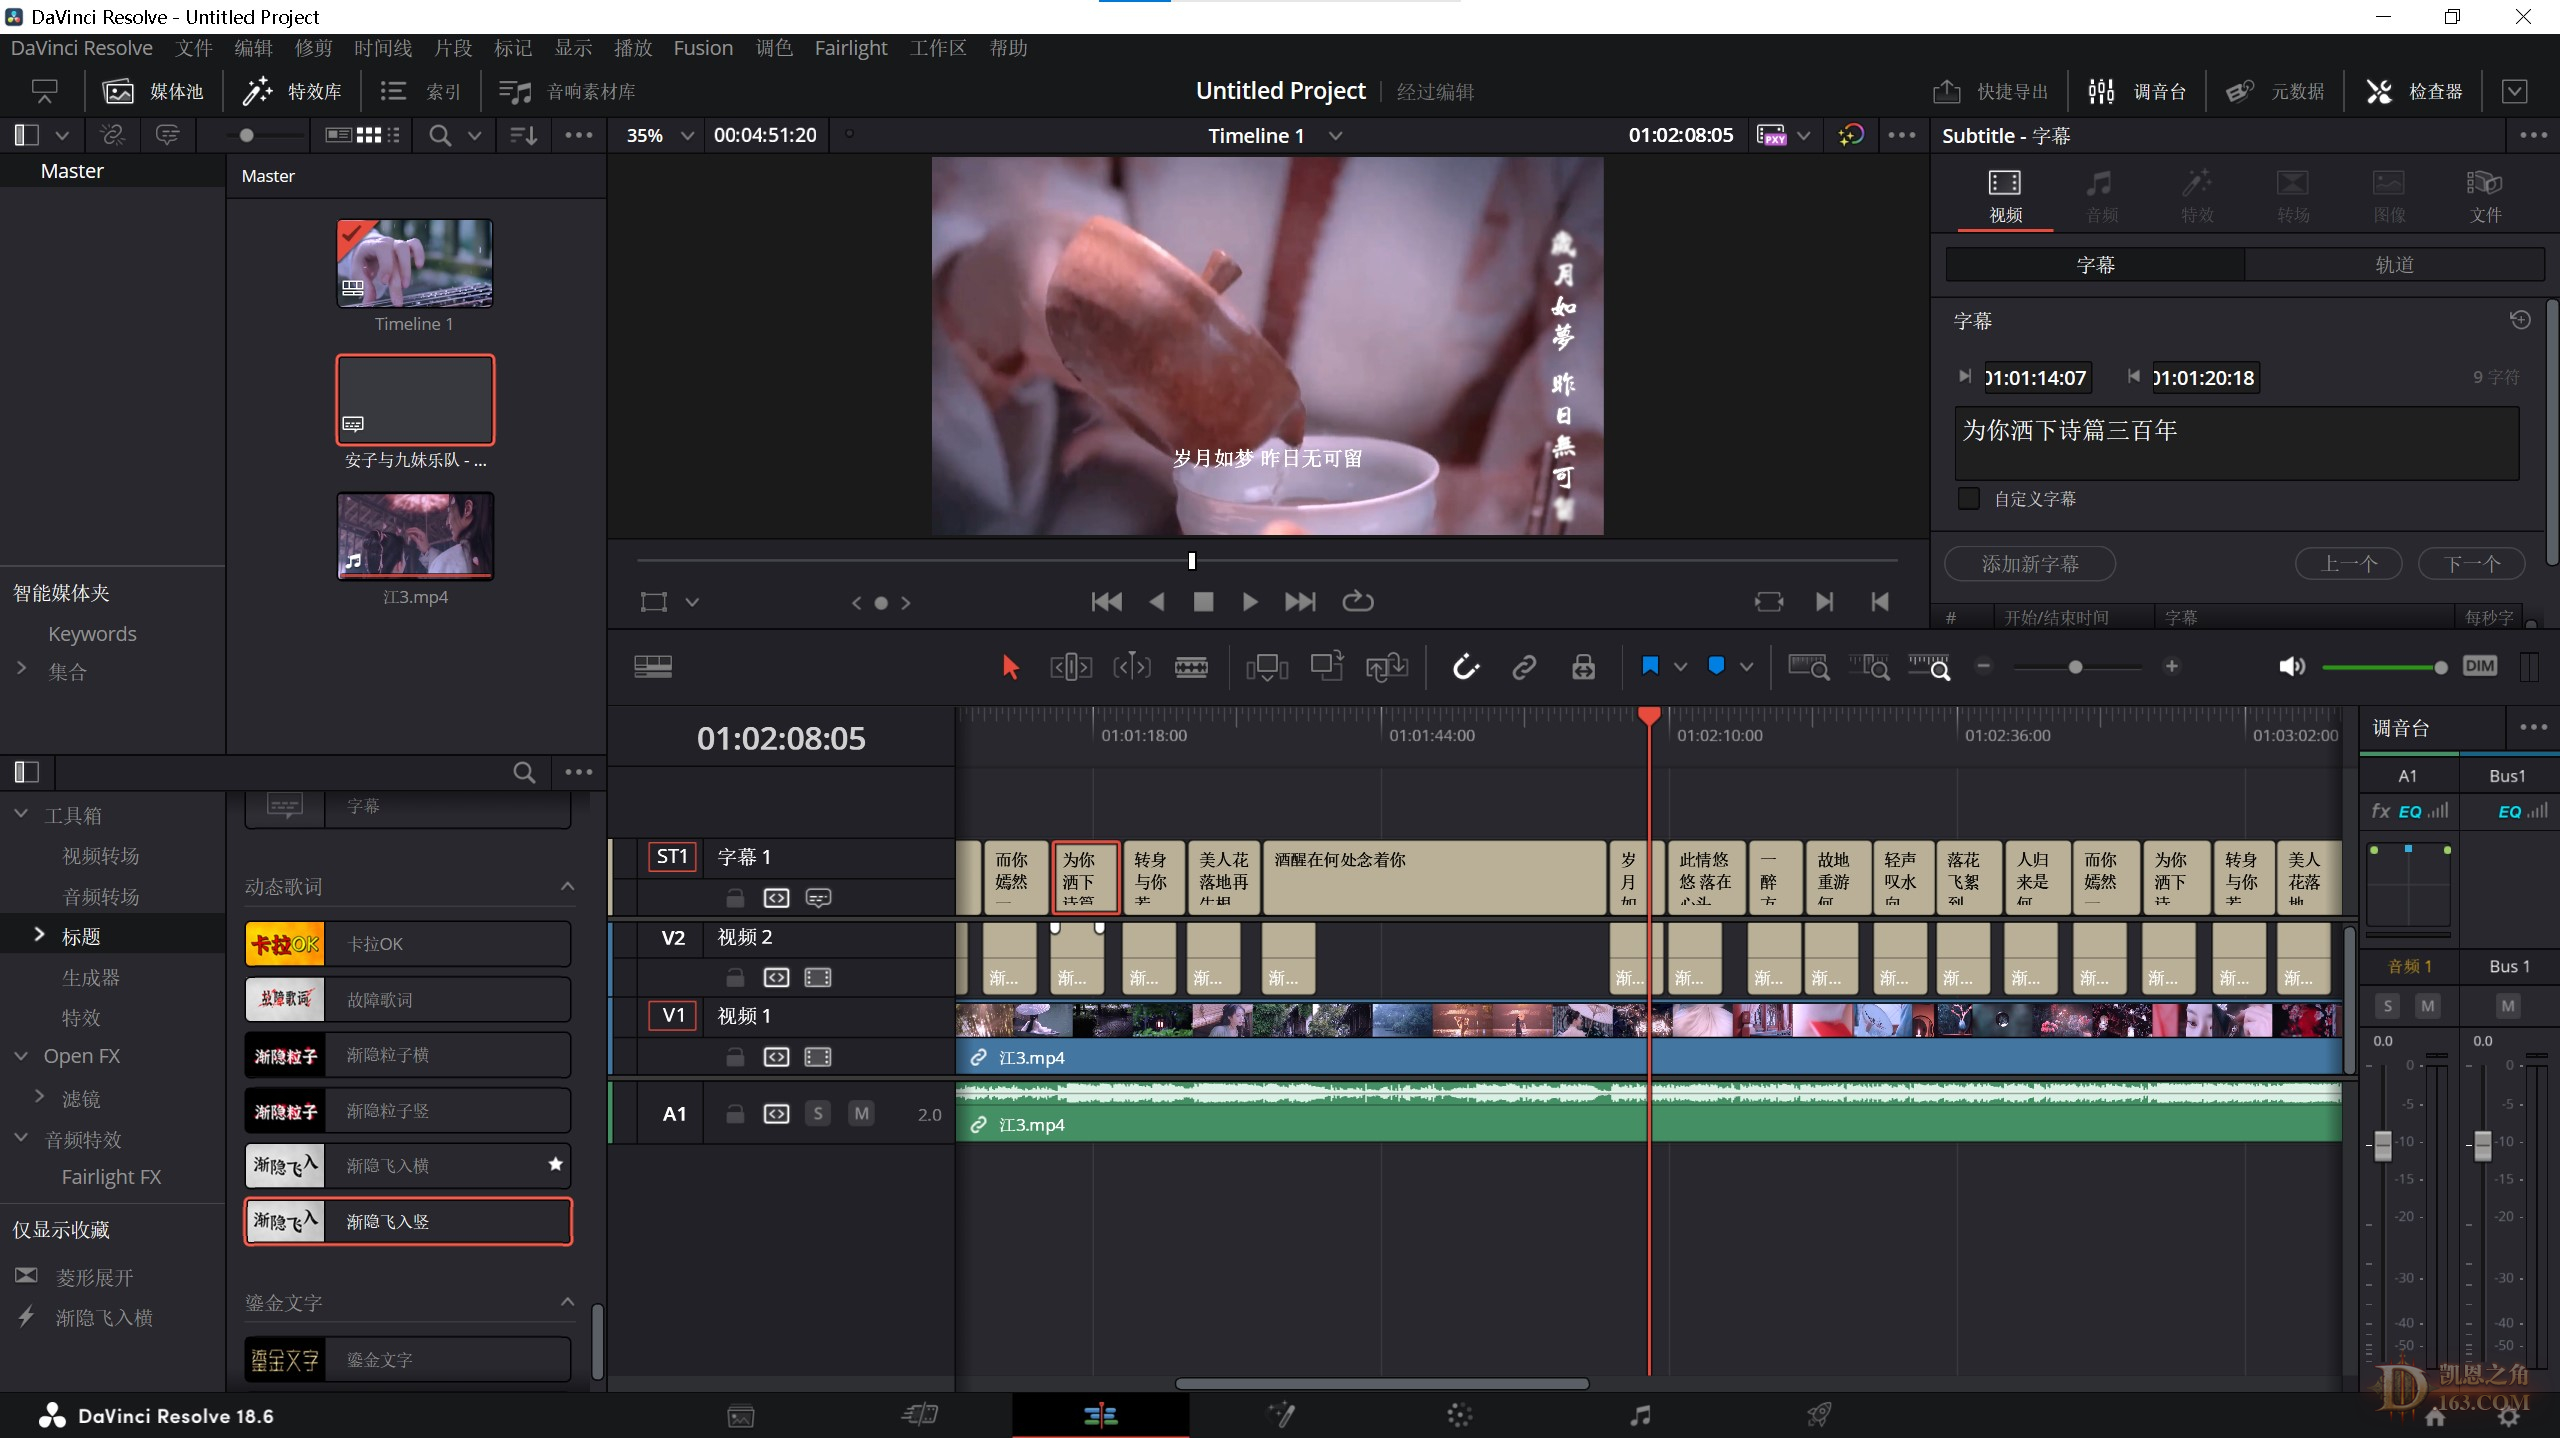The image size is (2560, 1438).
Task: Open Timeline 1 name dropdown
Action: [1335, 135]
